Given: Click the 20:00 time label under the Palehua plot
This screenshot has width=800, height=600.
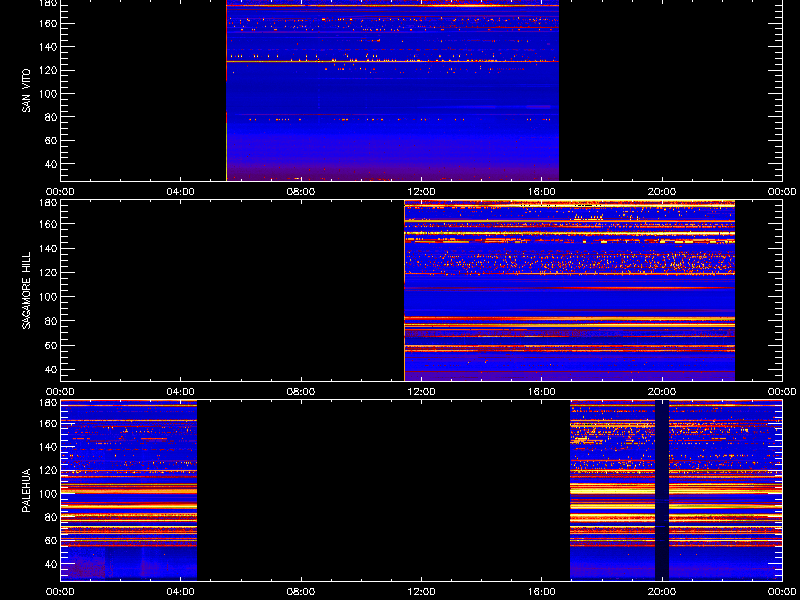Looking at the screenshot, I should click(x=662, y=592).
